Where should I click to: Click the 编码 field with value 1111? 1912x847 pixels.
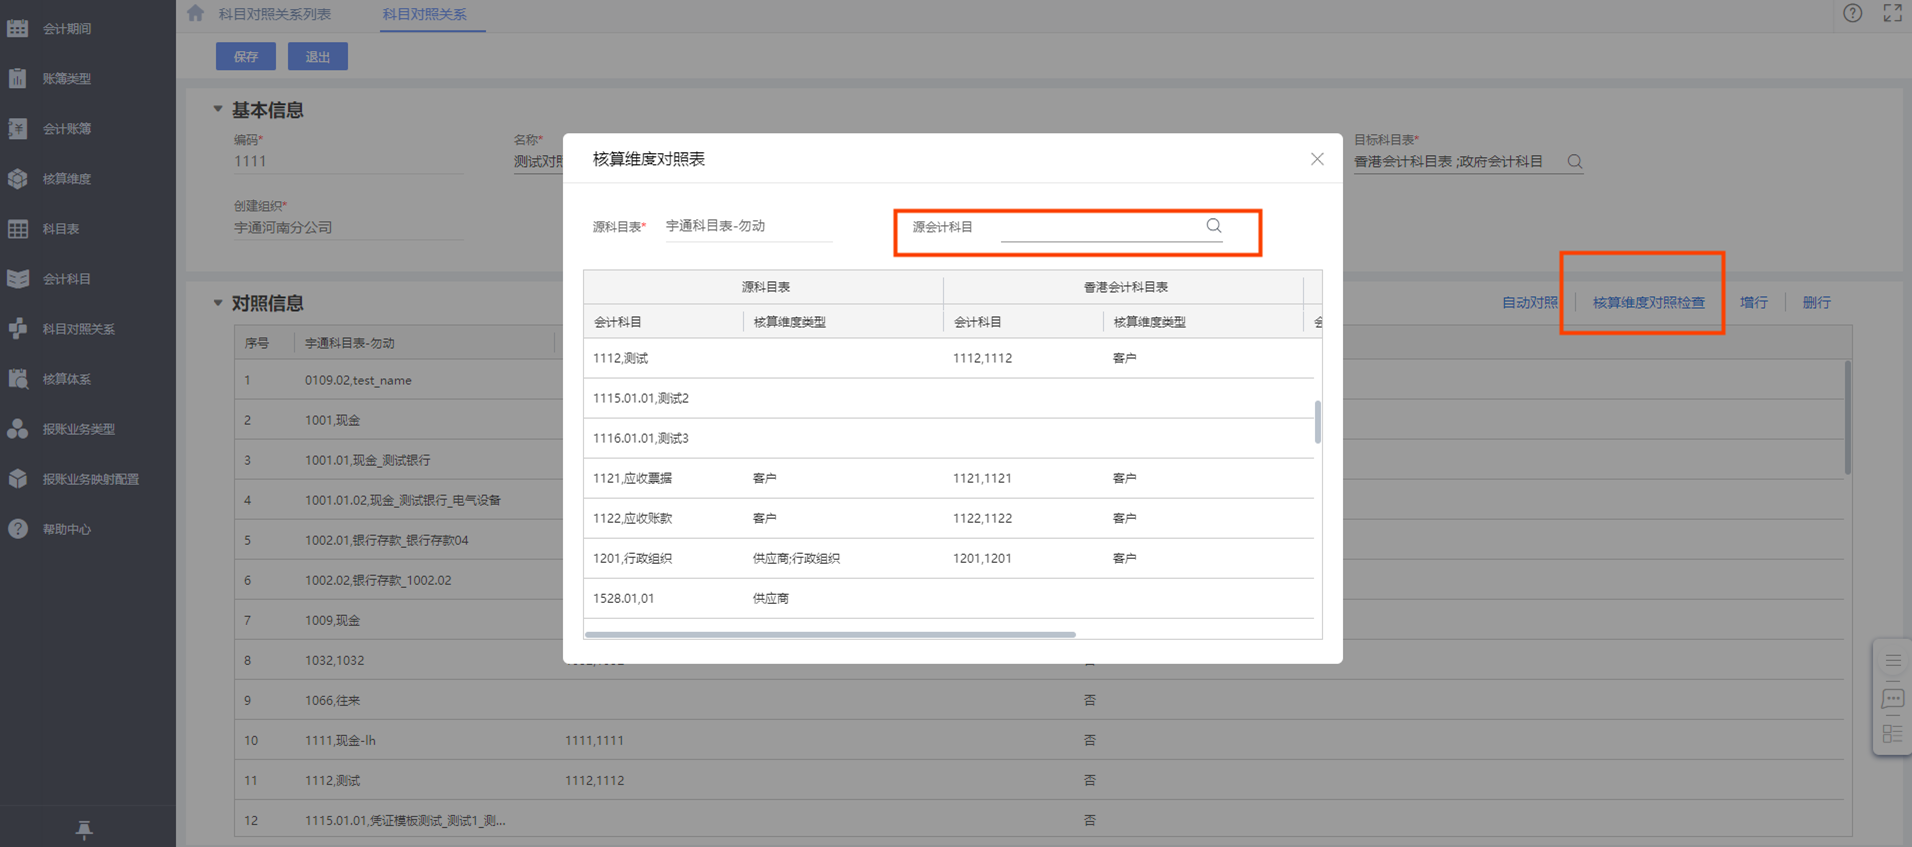pyautogui.click(x=348, y=161)
